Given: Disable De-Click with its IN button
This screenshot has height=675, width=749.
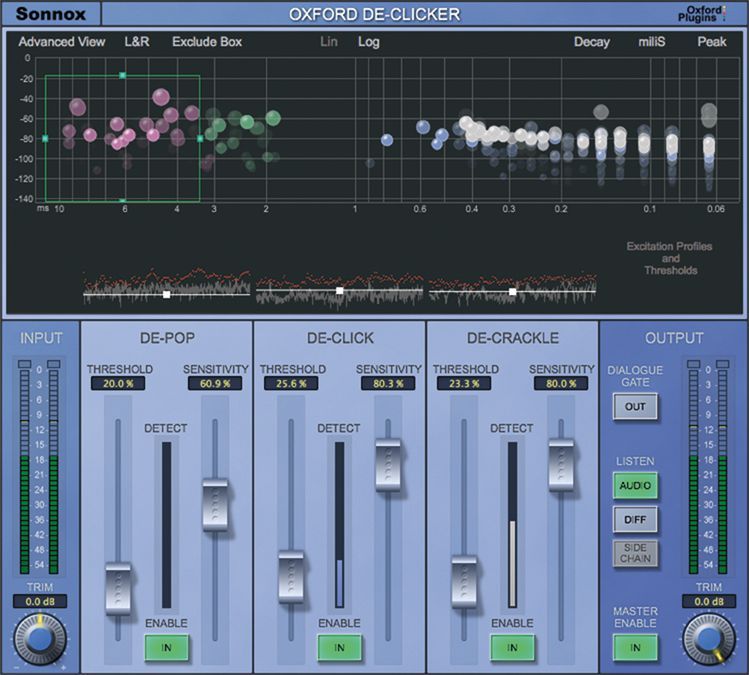Looking at the screenshot, I should (339, 648).
